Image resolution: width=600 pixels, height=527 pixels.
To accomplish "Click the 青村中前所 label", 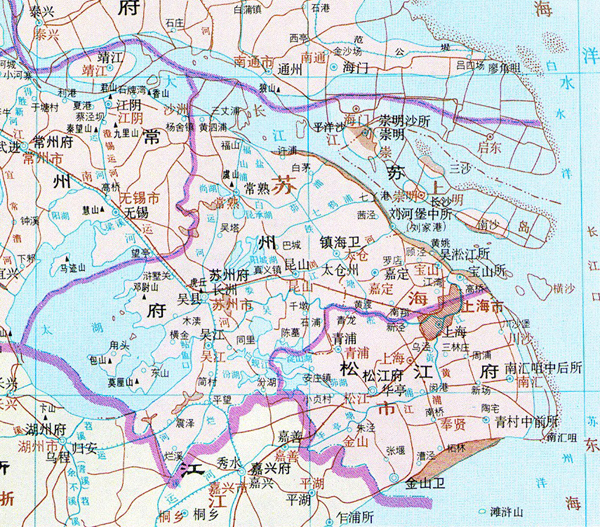I will 527,421.
